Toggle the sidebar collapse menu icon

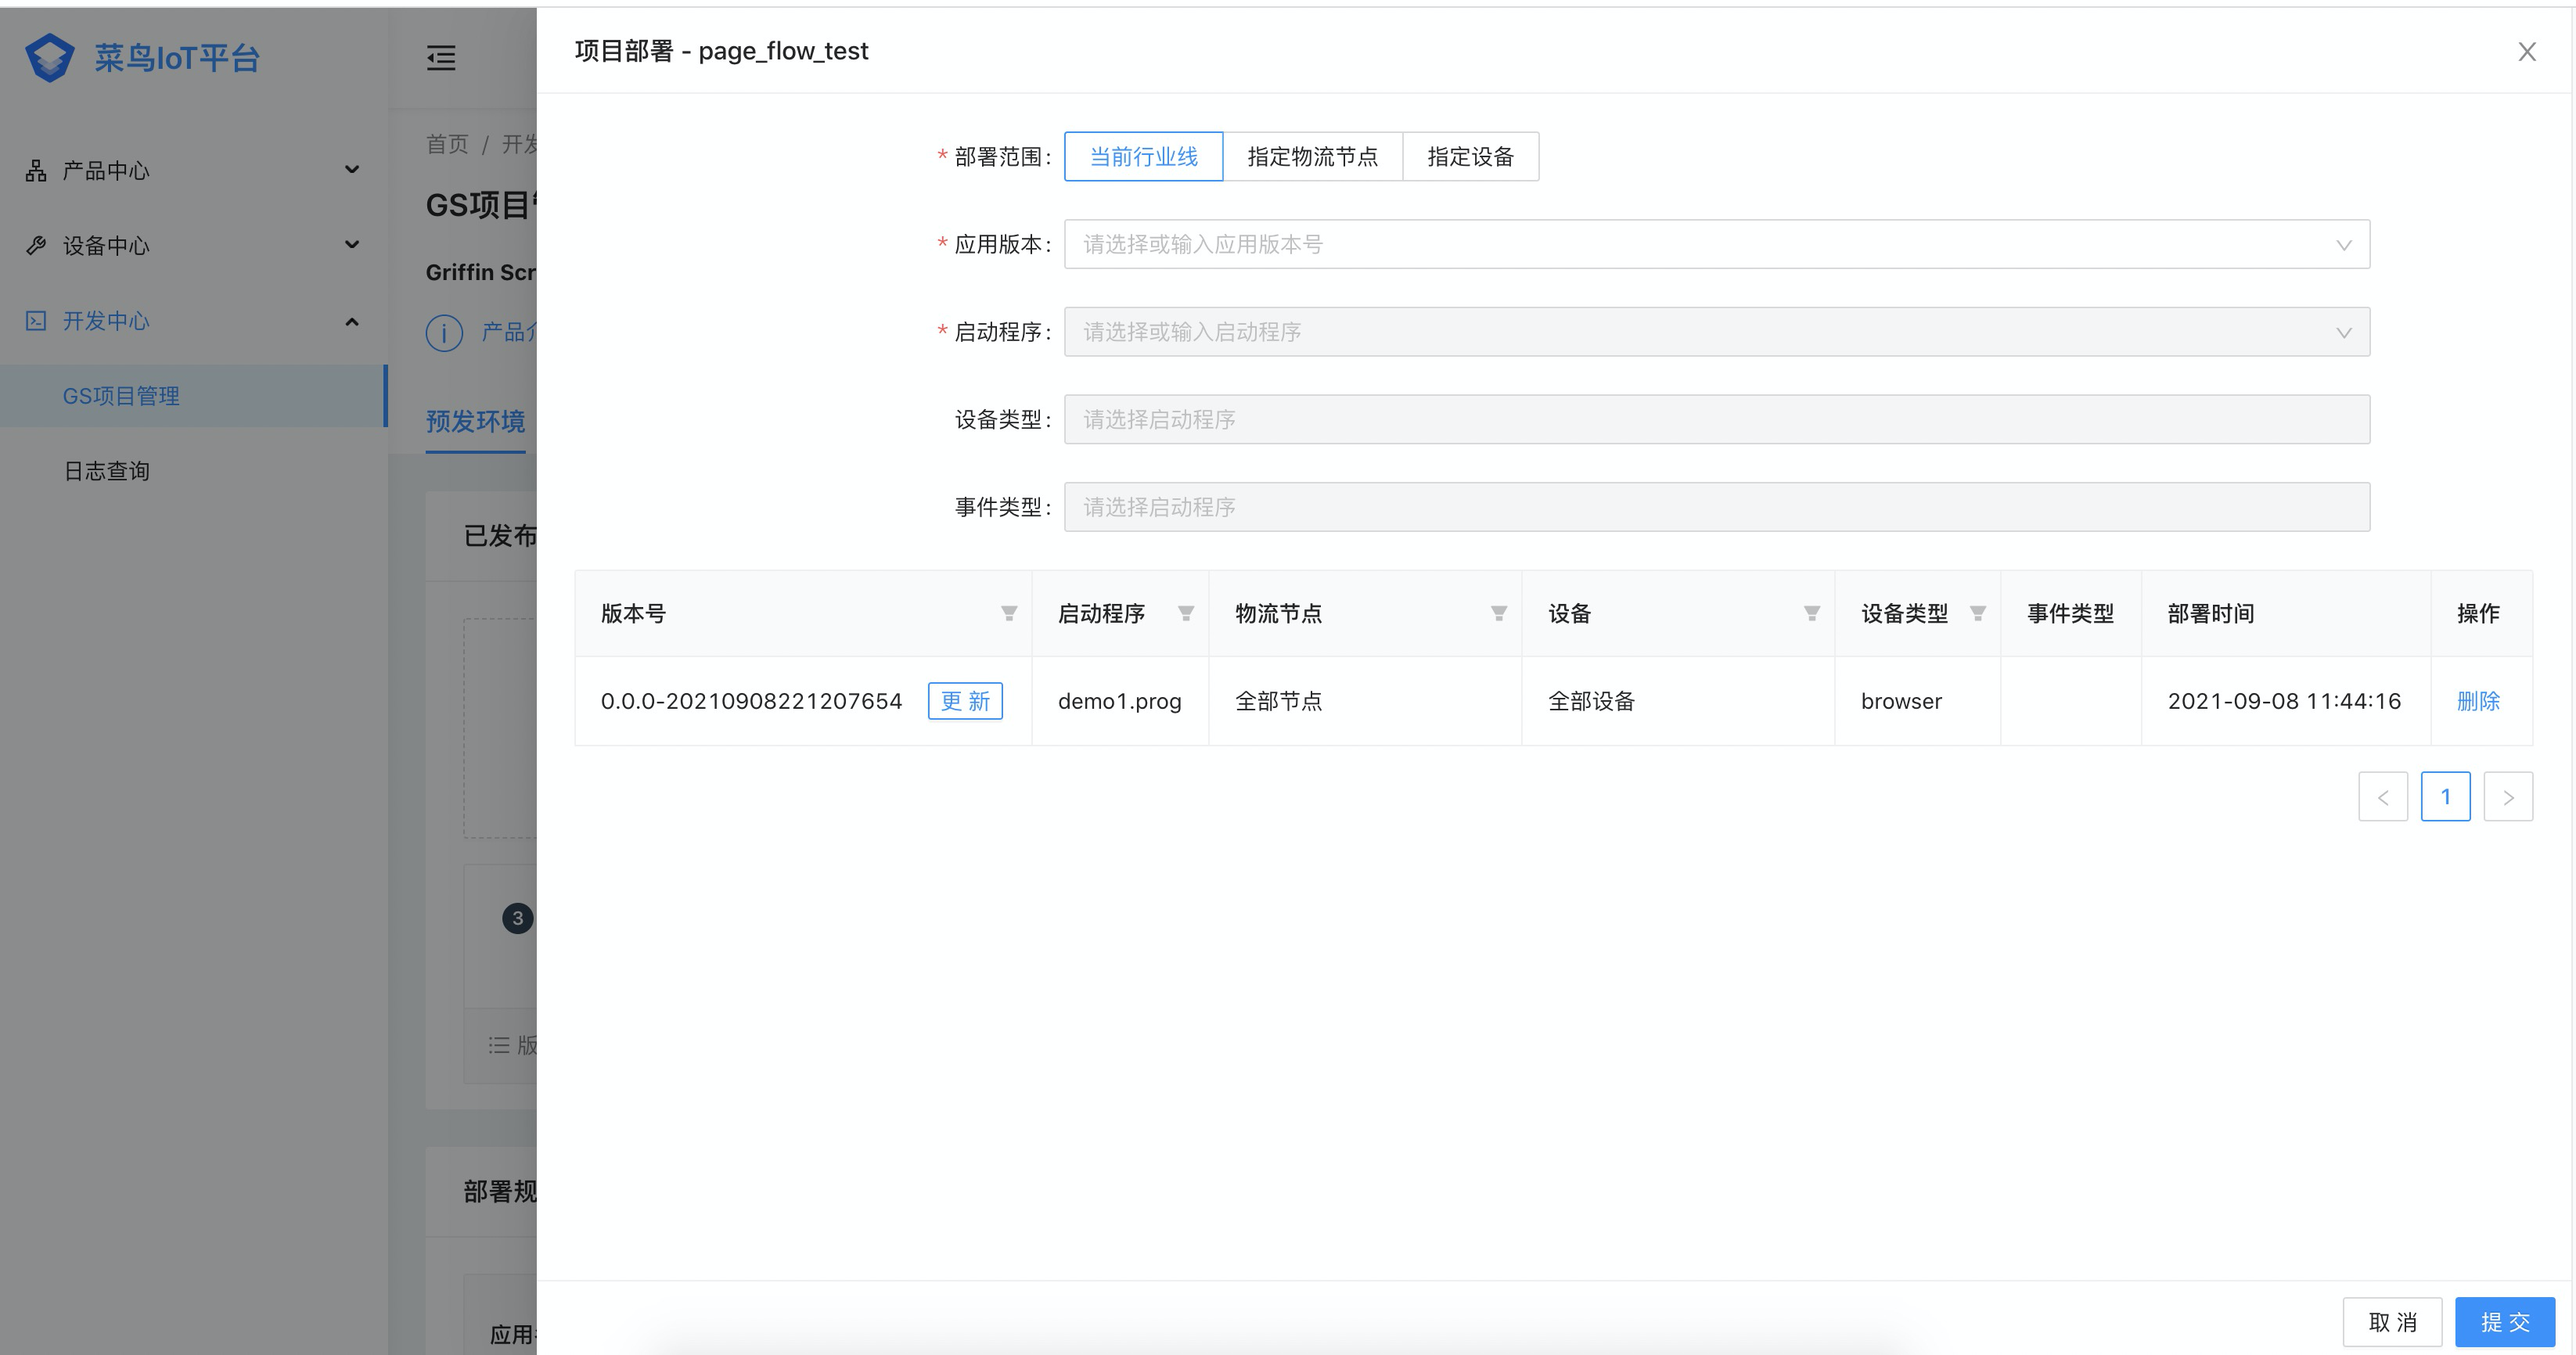pos(441,58)
